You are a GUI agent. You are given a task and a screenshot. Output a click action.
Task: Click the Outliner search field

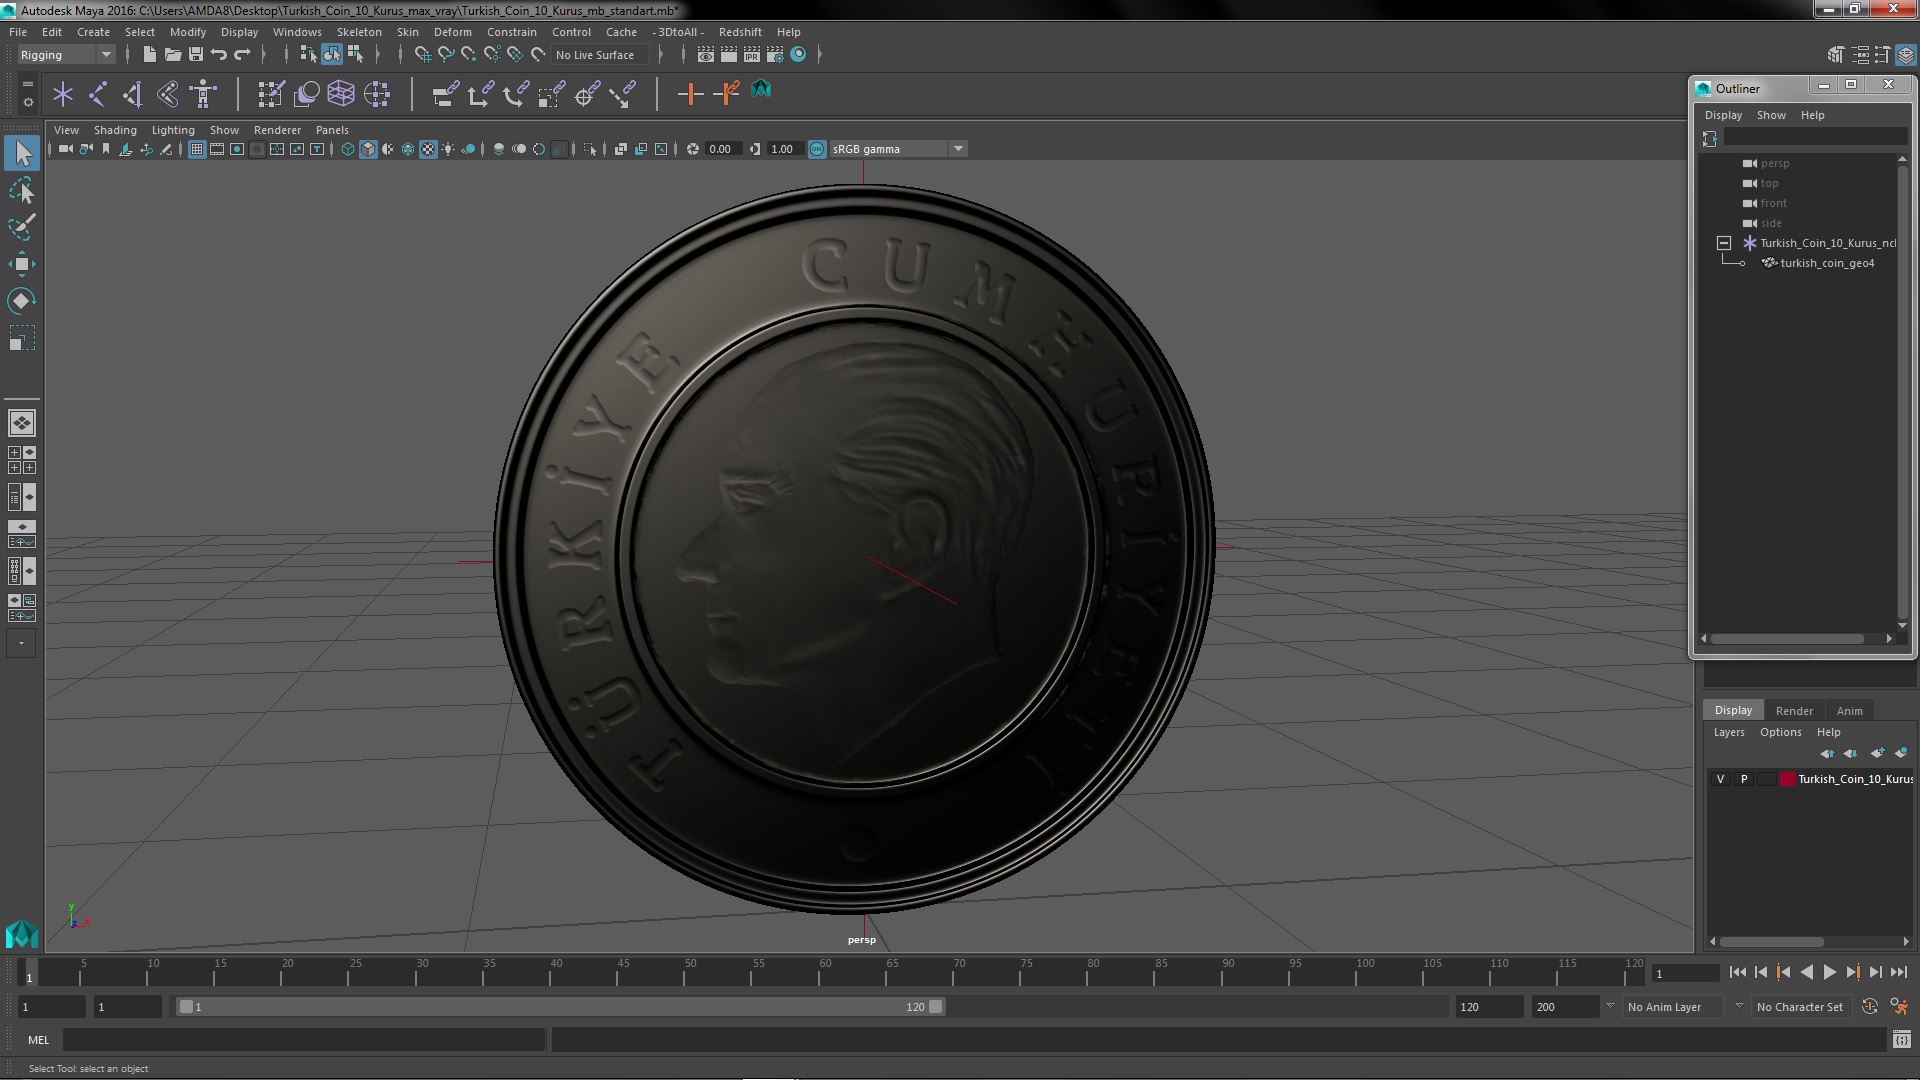[1815, 138]
